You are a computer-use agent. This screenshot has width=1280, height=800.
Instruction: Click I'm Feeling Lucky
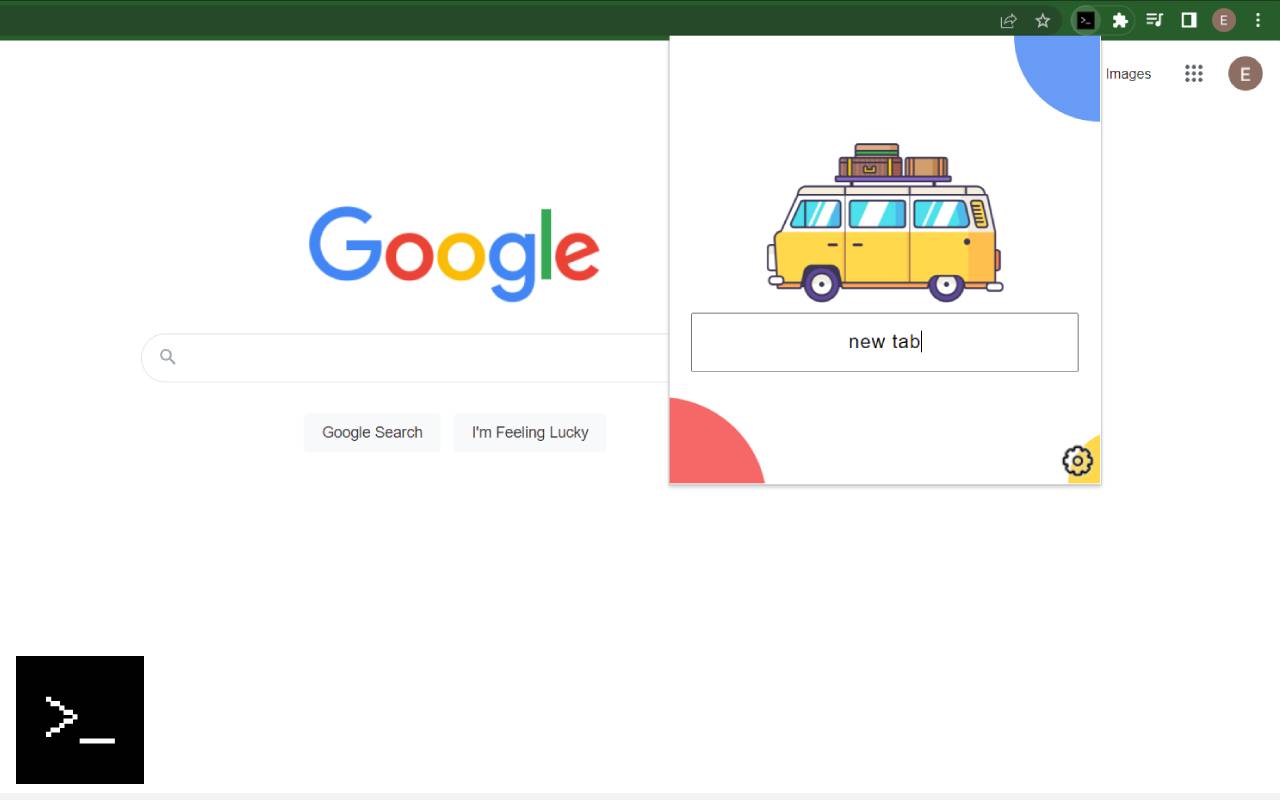(530, 432)
